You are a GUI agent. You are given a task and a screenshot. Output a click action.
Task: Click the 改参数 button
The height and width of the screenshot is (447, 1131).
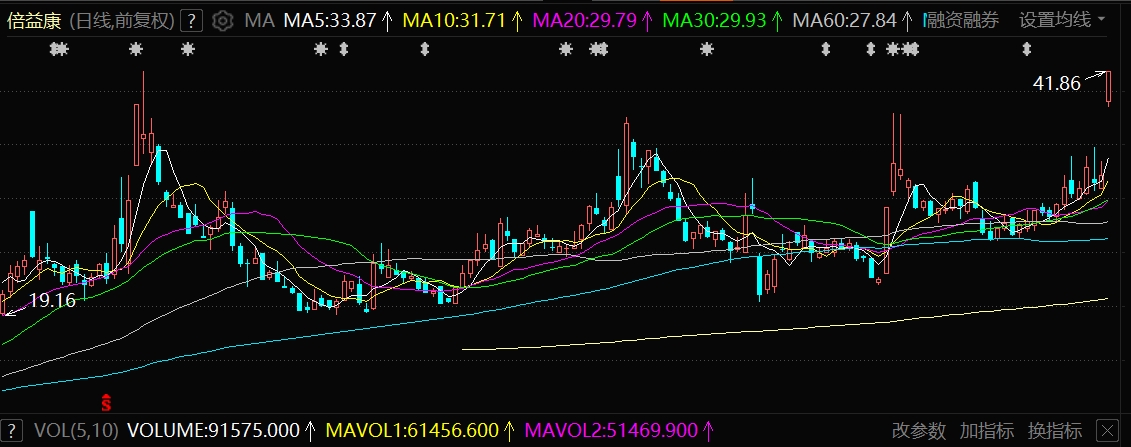tap(918, 431)
